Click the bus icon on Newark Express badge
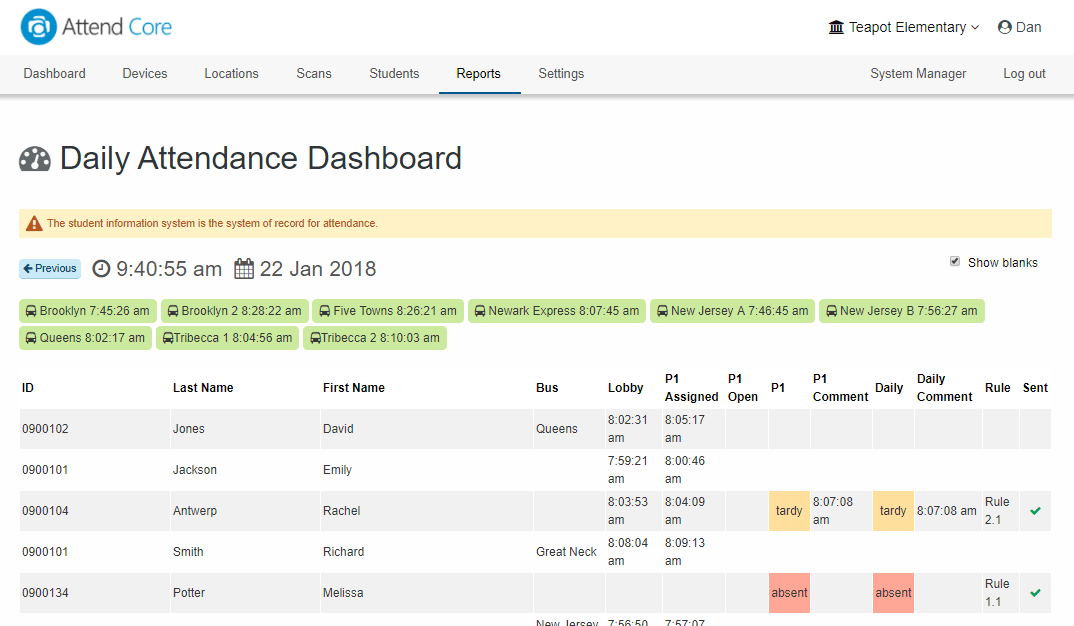 coord(480,311)
